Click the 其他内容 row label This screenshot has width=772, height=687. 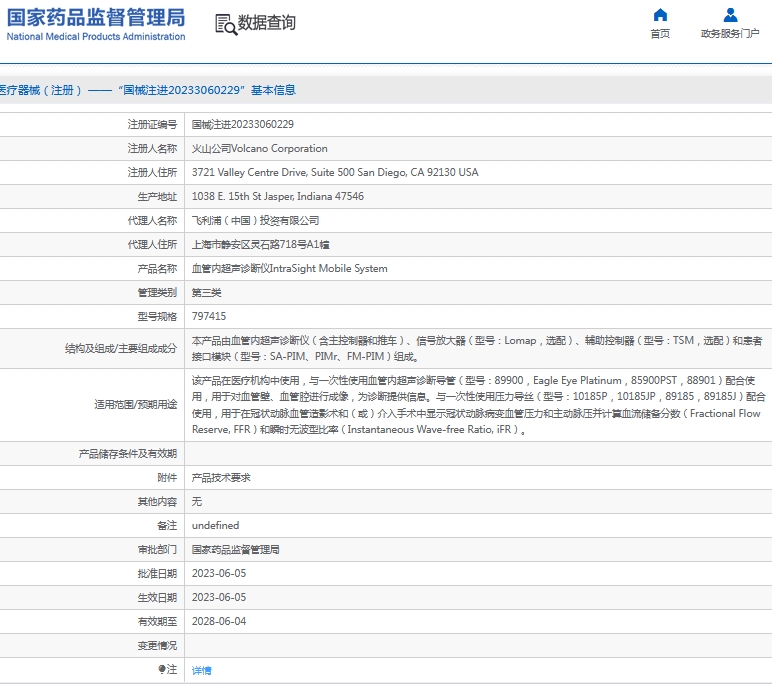[157, 501]
